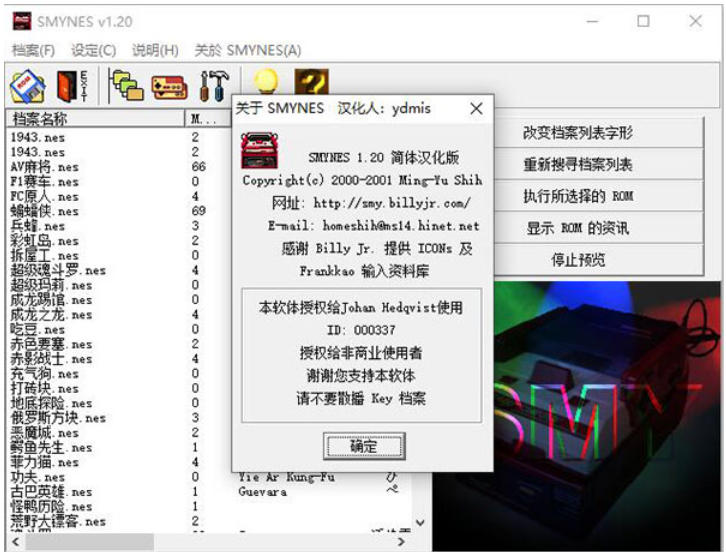Select 彩虹岛.nes in file list
726x552 pixels.
(x=45, y=241)
